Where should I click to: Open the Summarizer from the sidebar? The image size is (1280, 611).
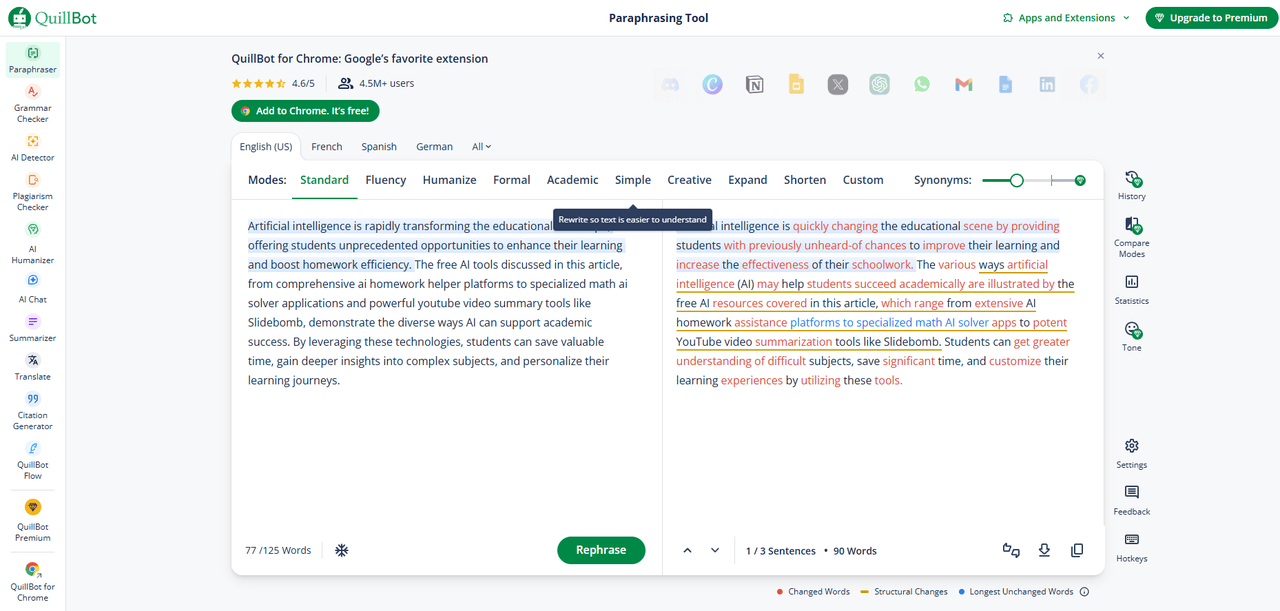point(32,330)
